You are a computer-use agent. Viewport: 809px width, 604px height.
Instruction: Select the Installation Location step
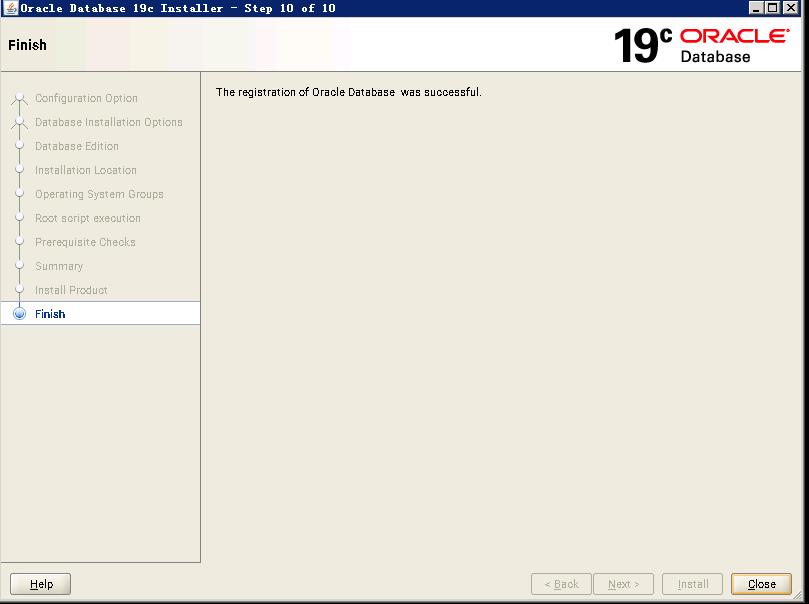click(x=86, y=170)
